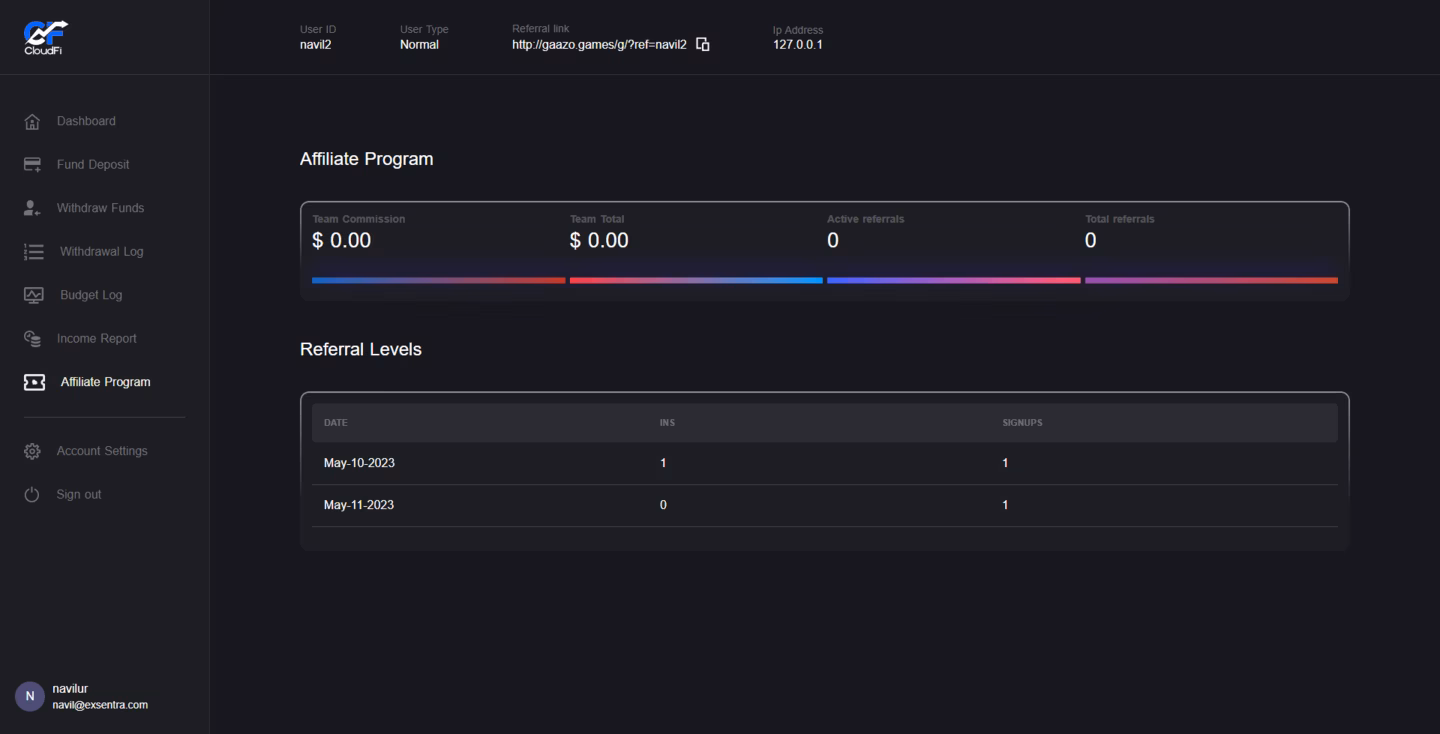Click the May-10-2023 table row

[x=824, y=463]
